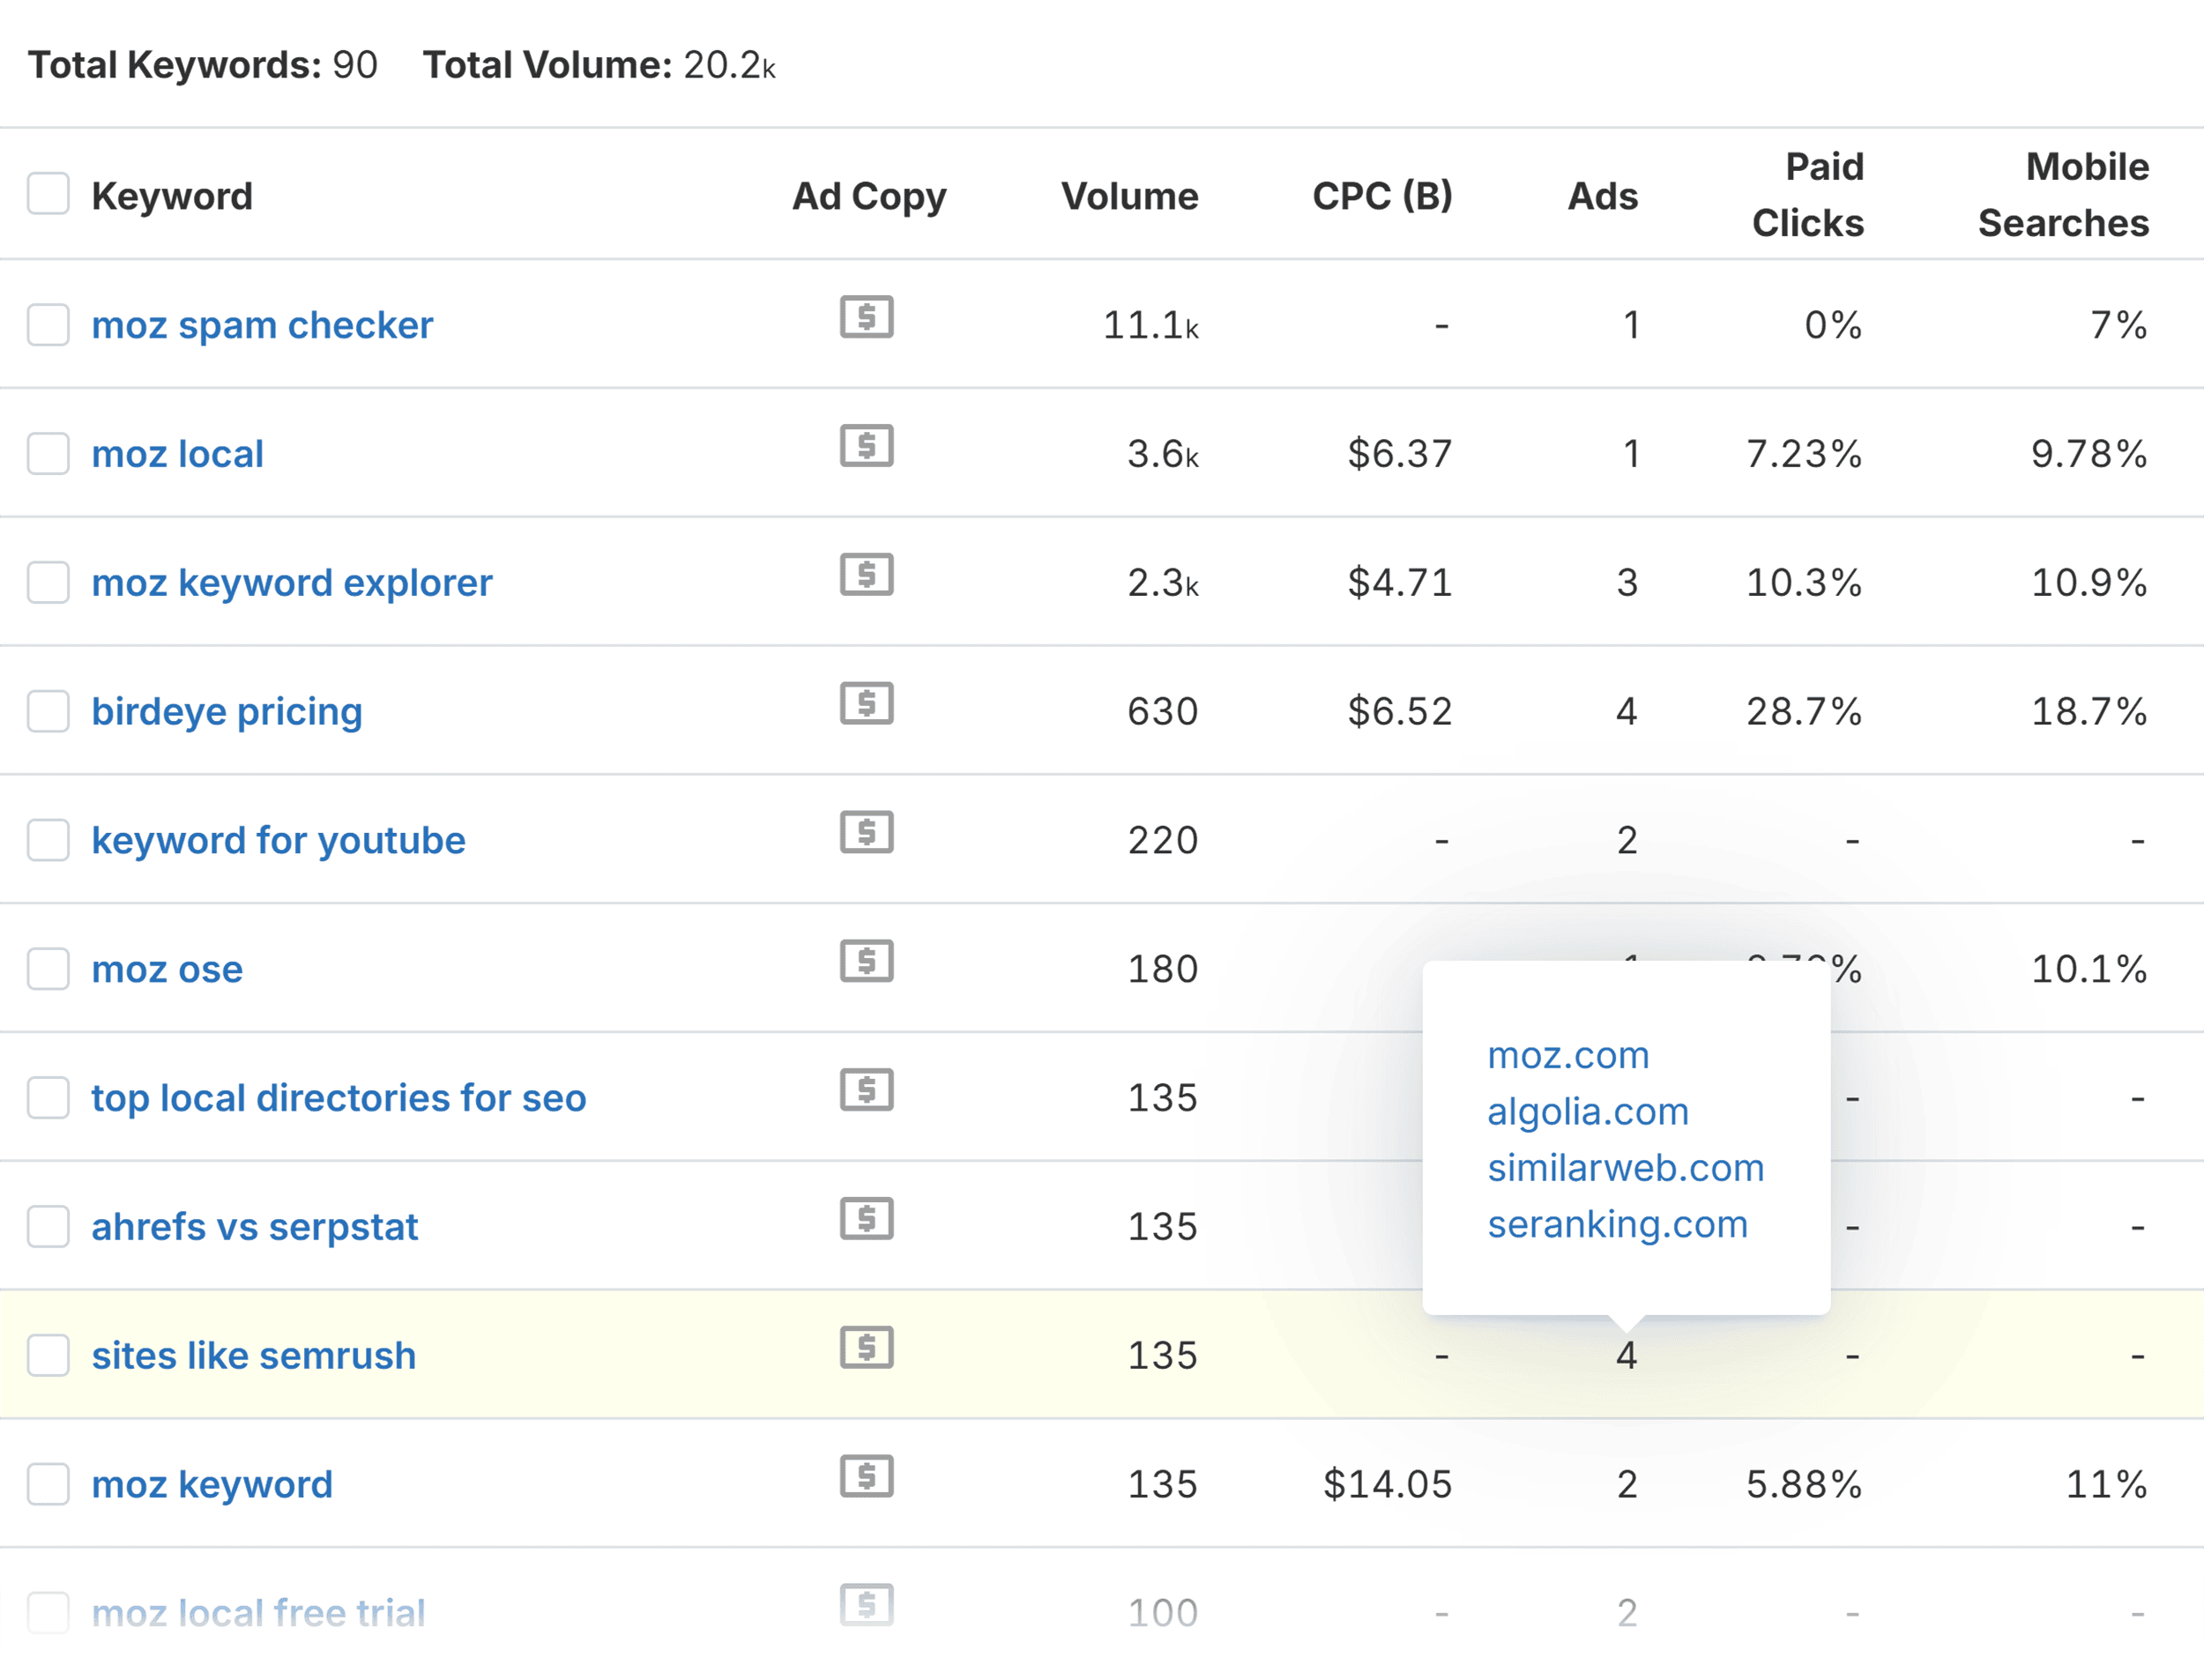Image resolution: width=2204 pixels, height=1680 pixels.
Task: Check the moz keyword explorer row checkbox
Action: point(48,583)
